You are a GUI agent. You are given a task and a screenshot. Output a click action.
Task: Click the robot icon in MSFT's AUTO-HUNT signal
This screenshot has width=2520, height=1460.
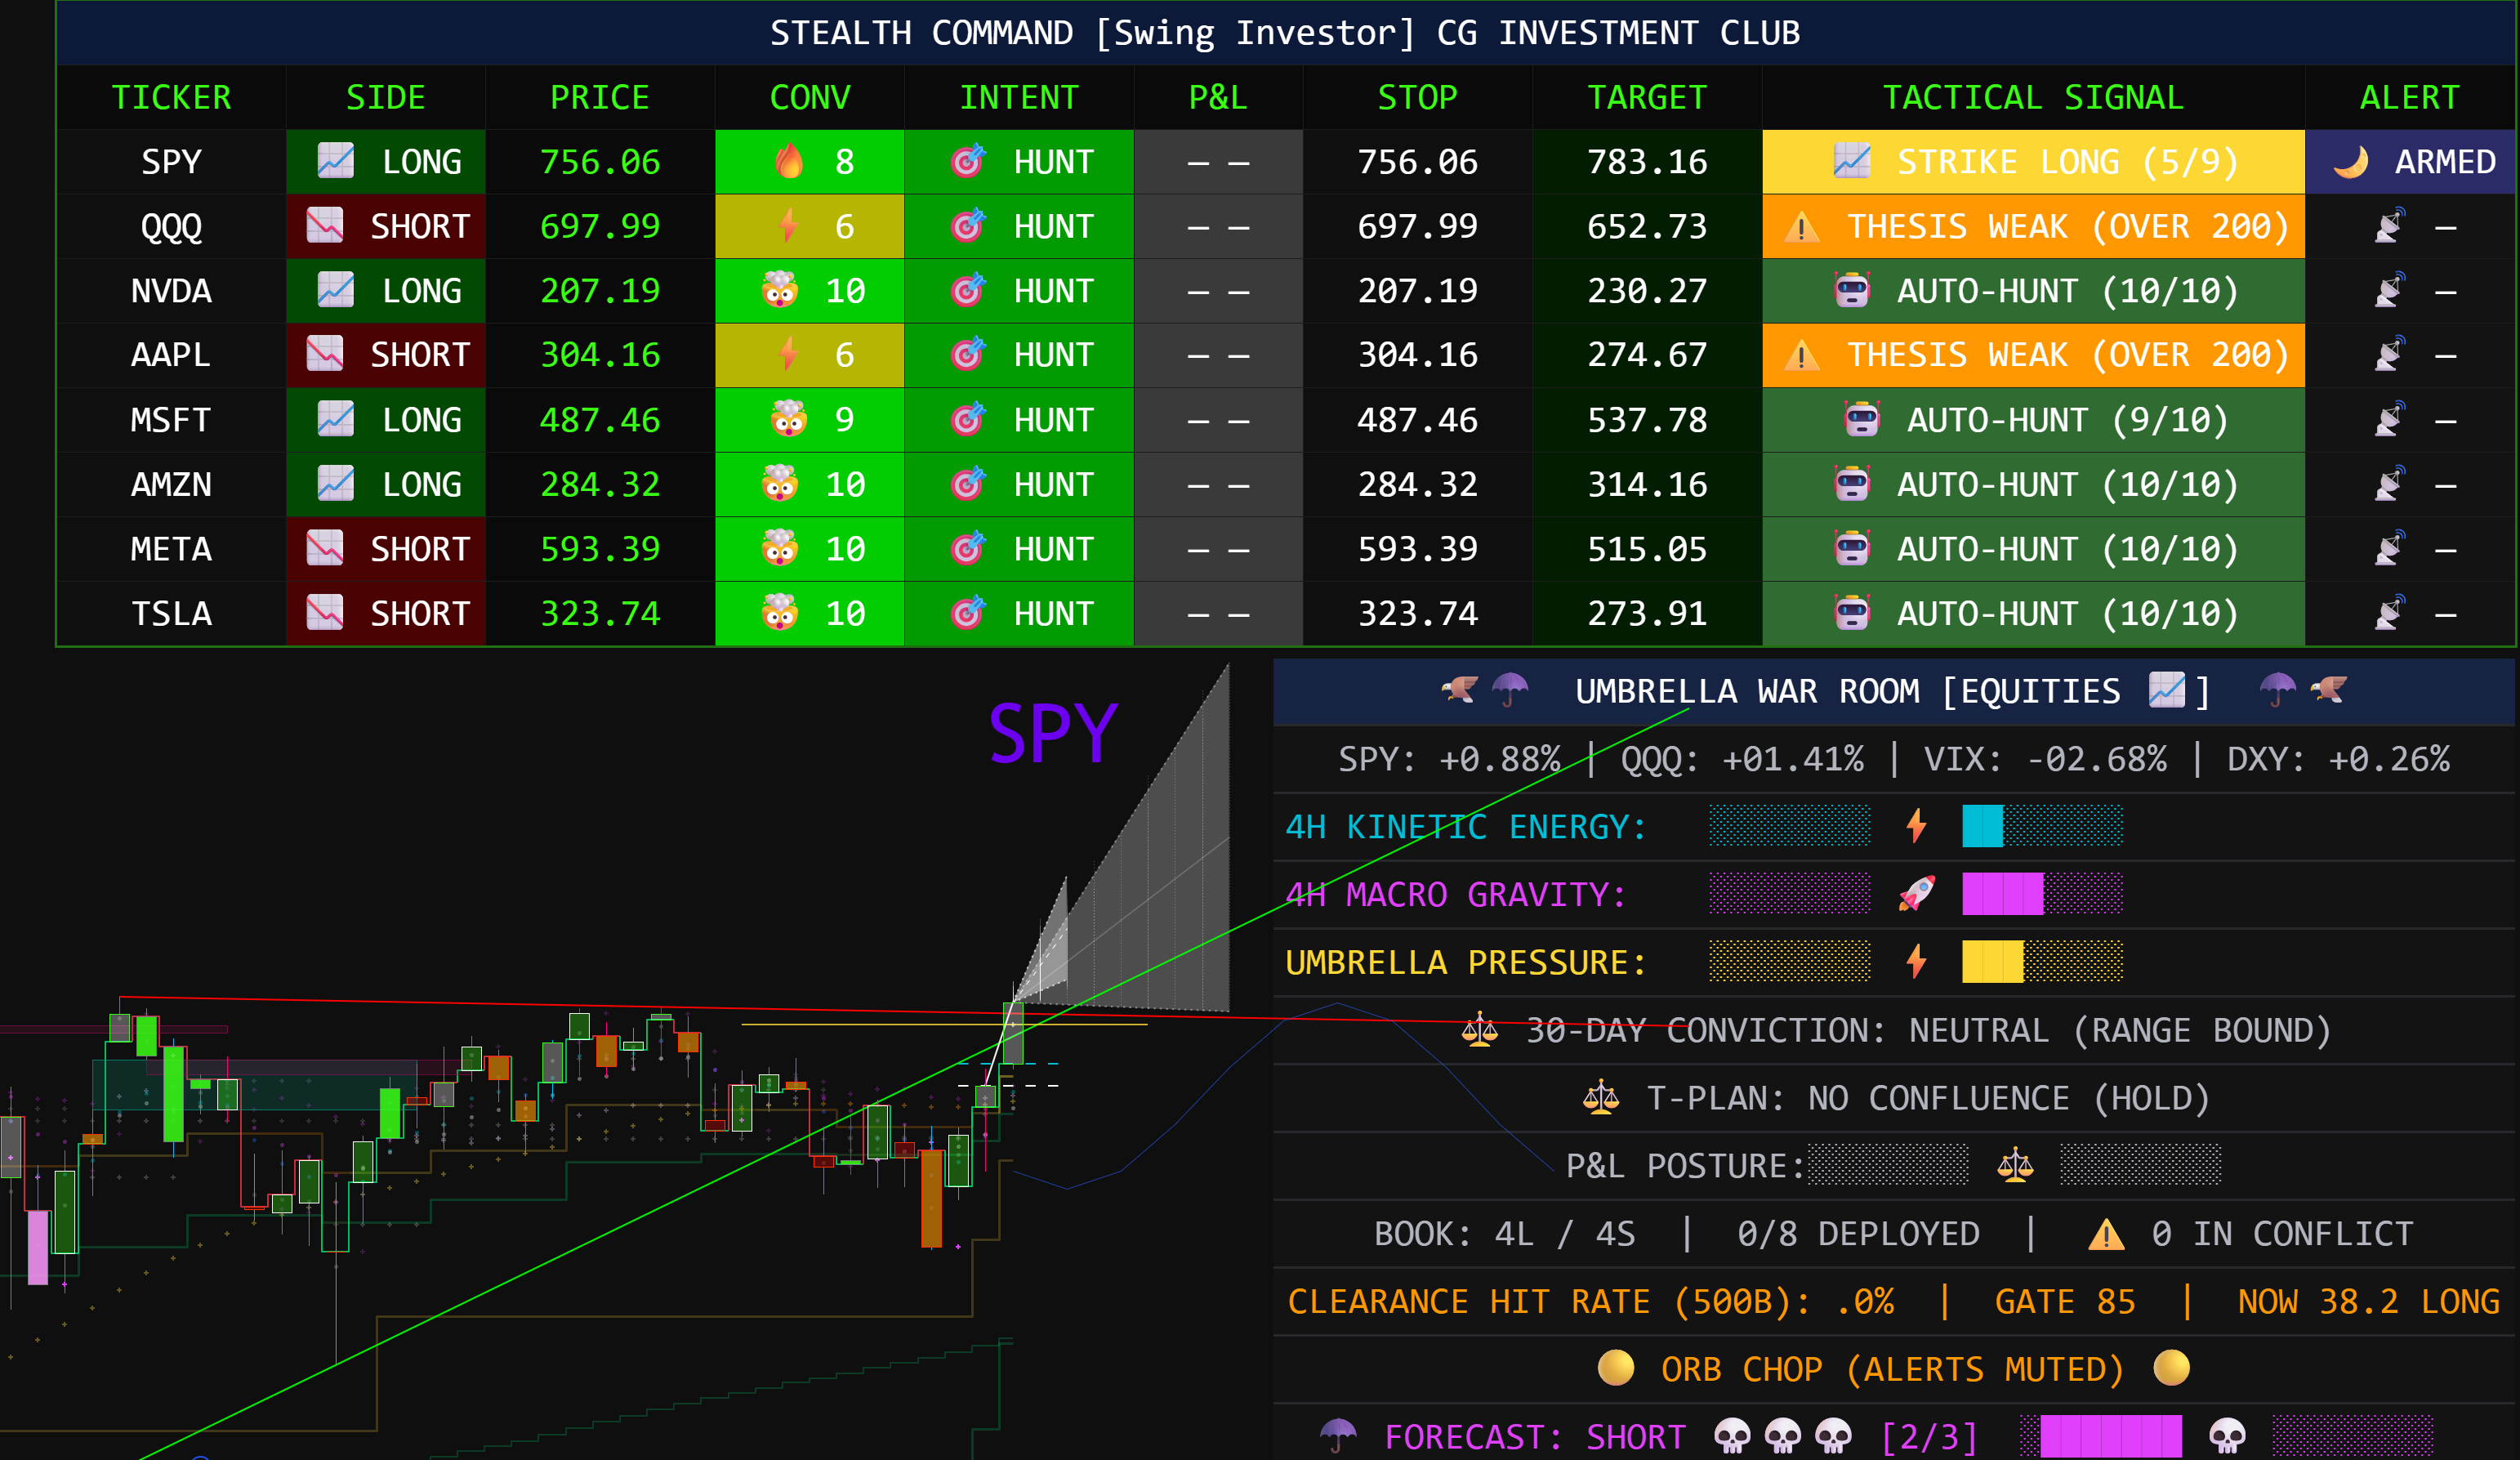click(x=1862, y=419)
